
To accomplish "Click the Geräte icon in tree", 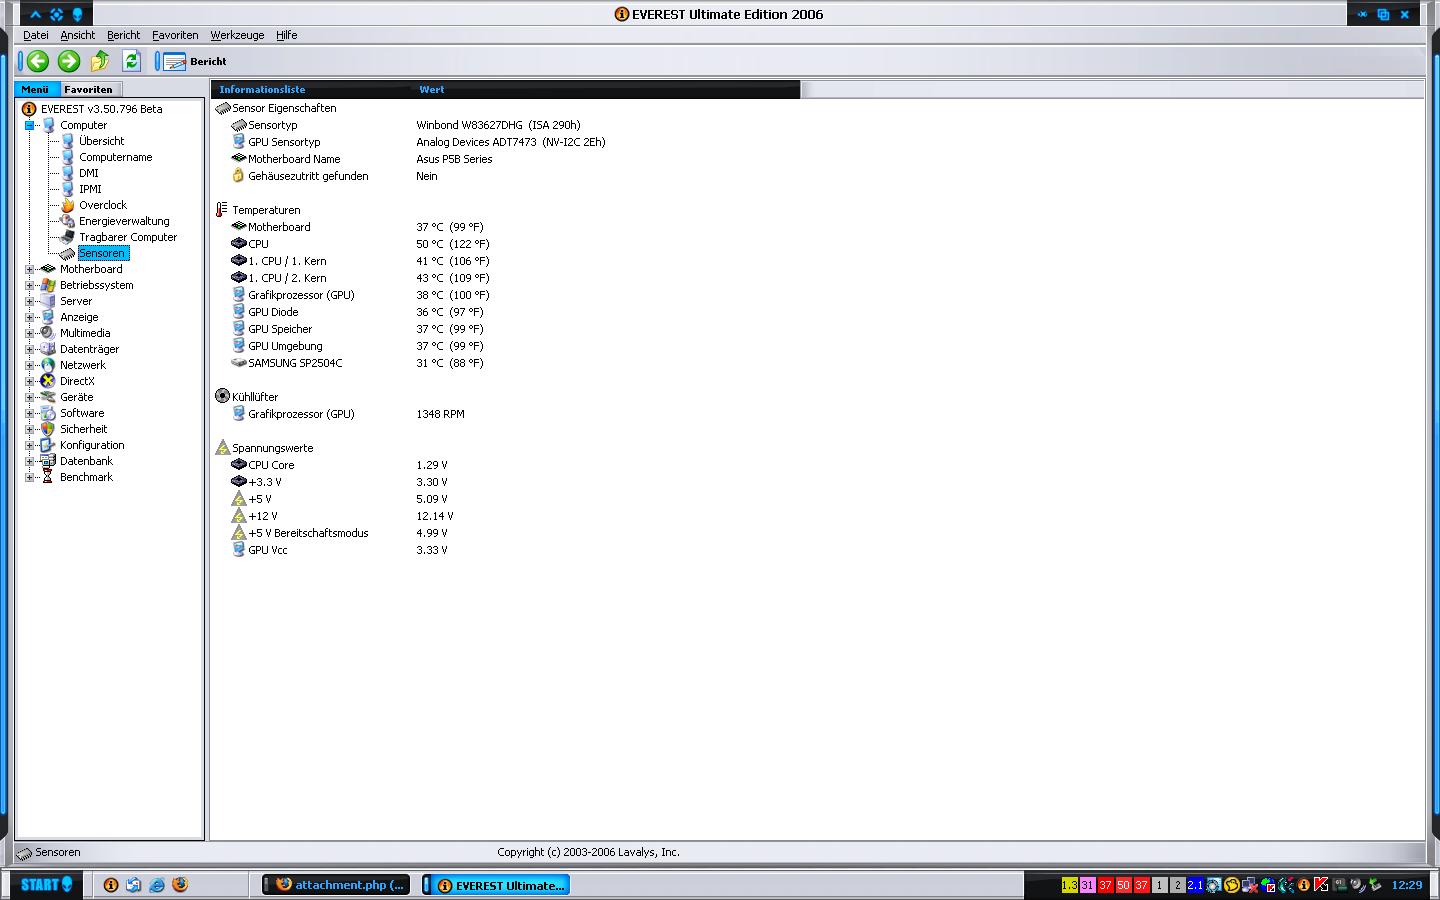I will pos(47,397).
